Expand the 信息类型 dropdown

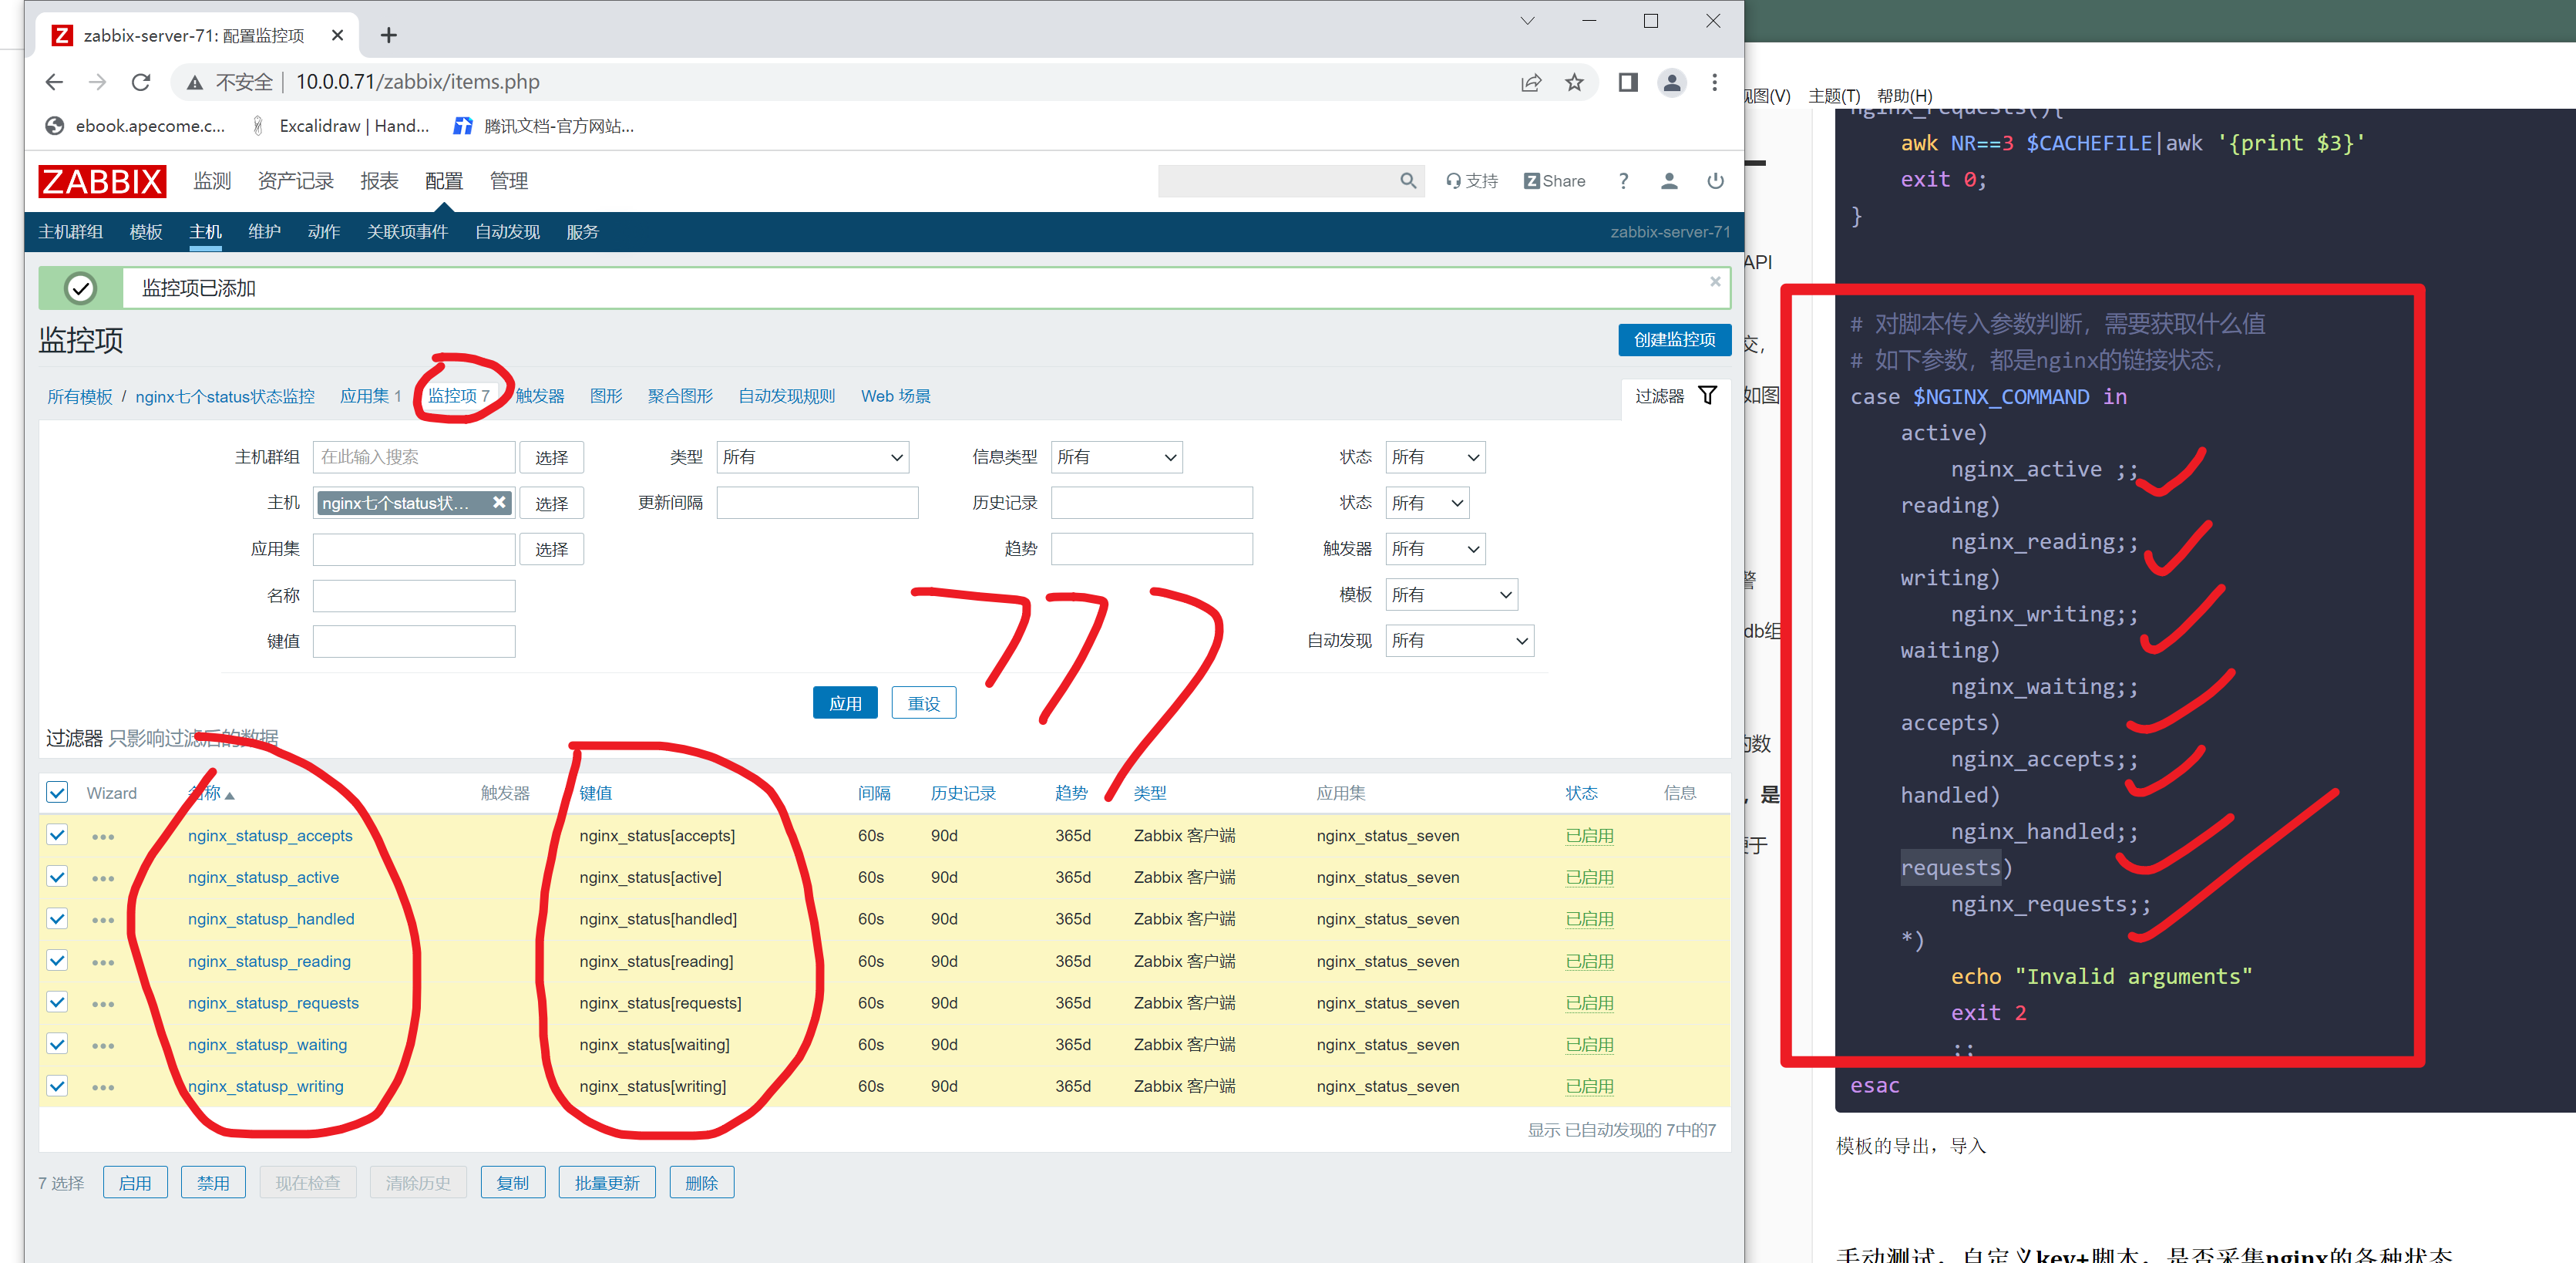(1116, 457)
